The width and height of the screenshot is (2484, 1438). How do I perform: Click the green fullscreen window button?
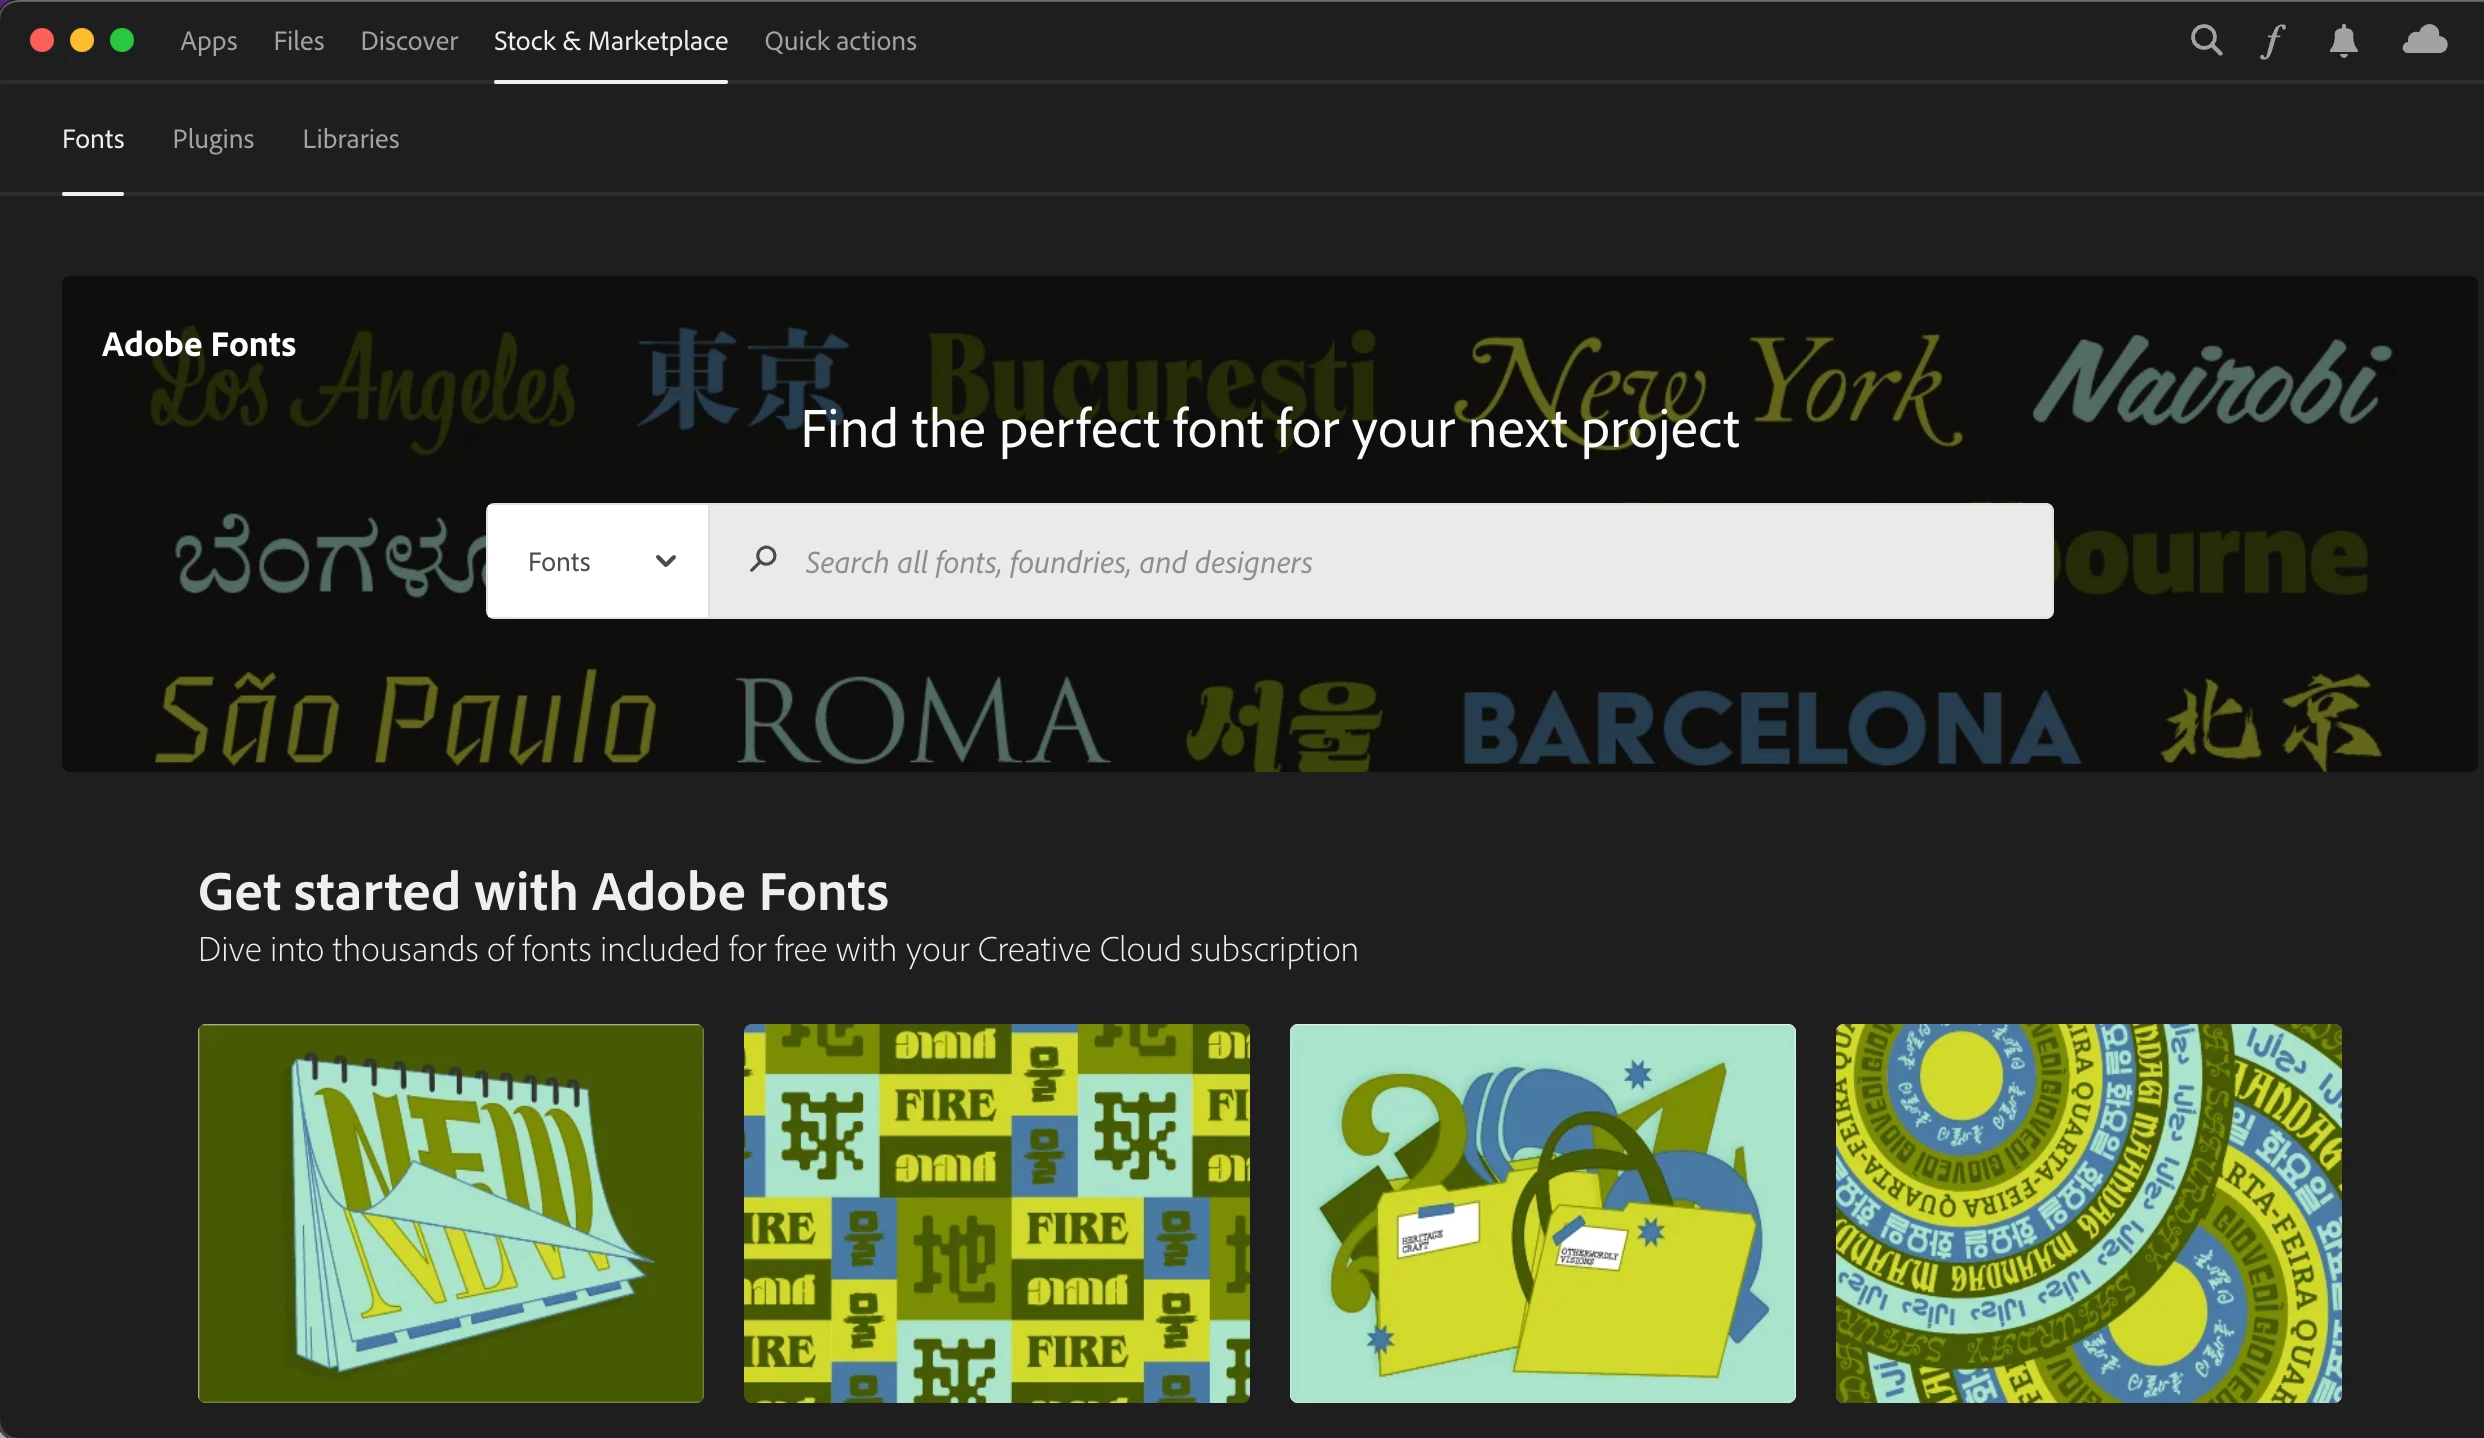(x=122, y=40)
